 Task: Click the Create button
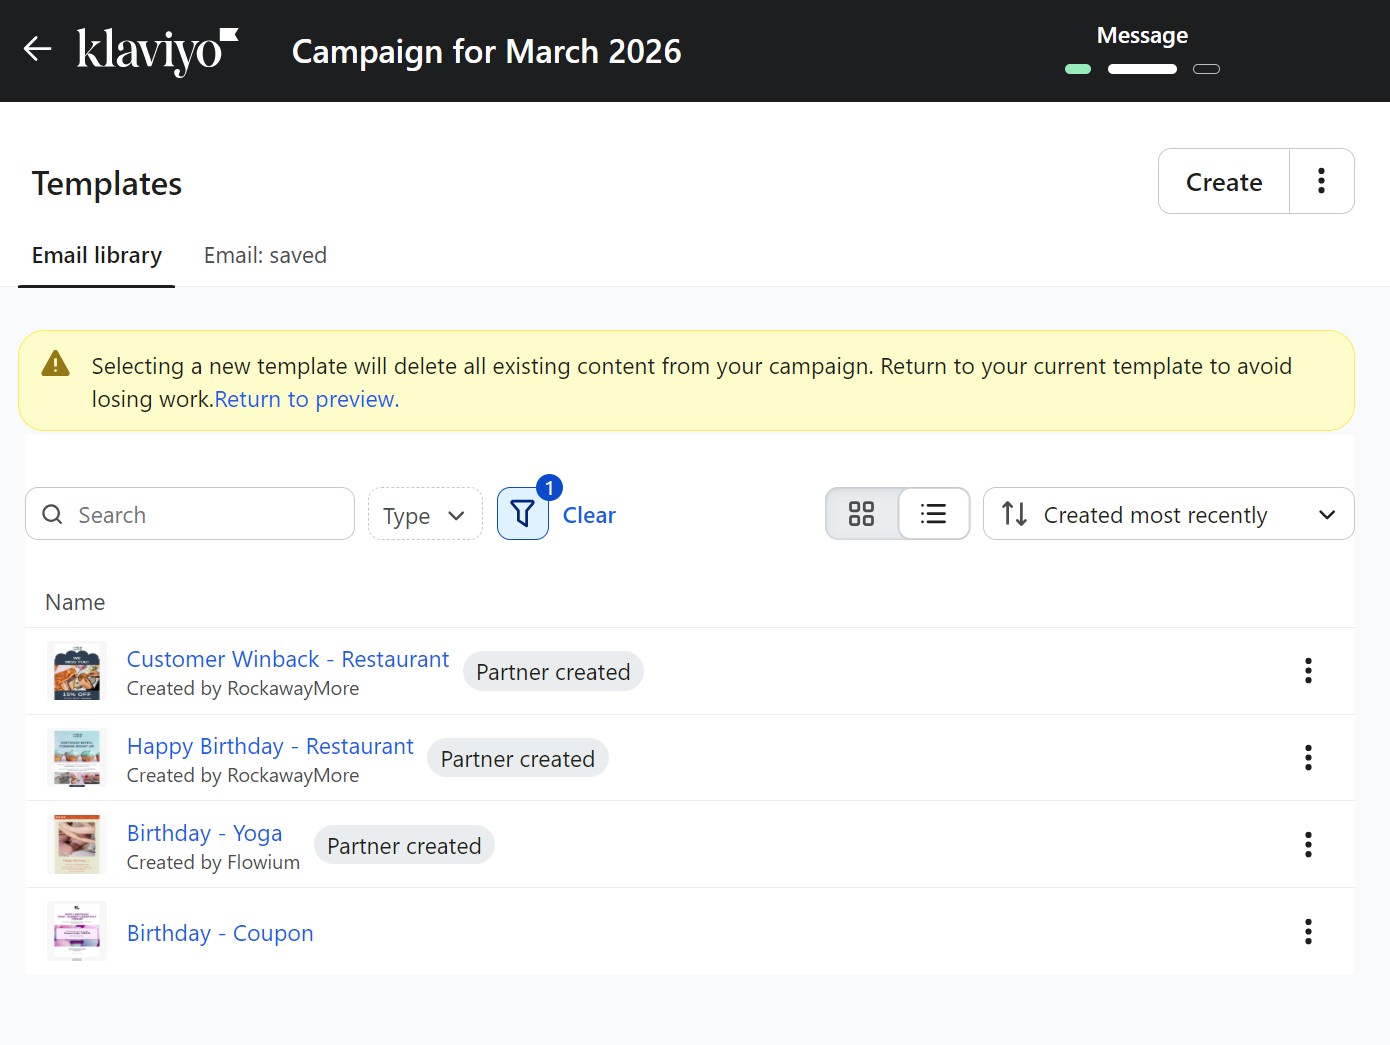point(1224,182)
